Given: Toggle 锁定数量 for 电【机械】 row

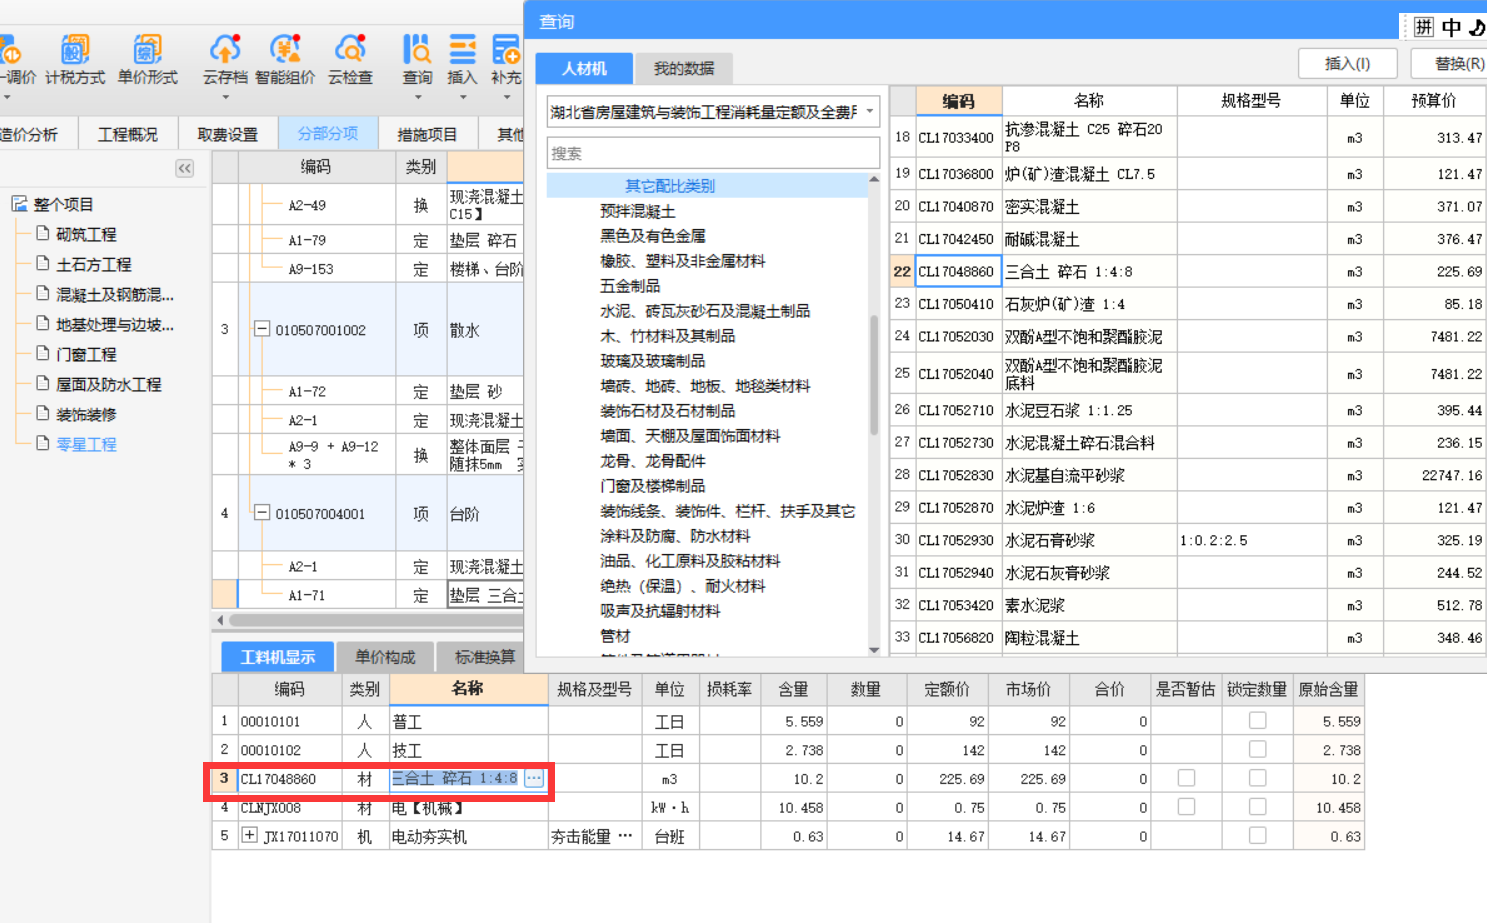Looking at the screenshot, I should (1258, 806).
